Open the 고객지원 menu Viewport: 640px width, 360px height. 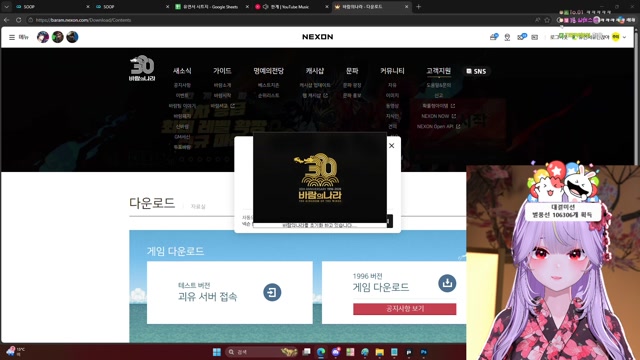438,71
